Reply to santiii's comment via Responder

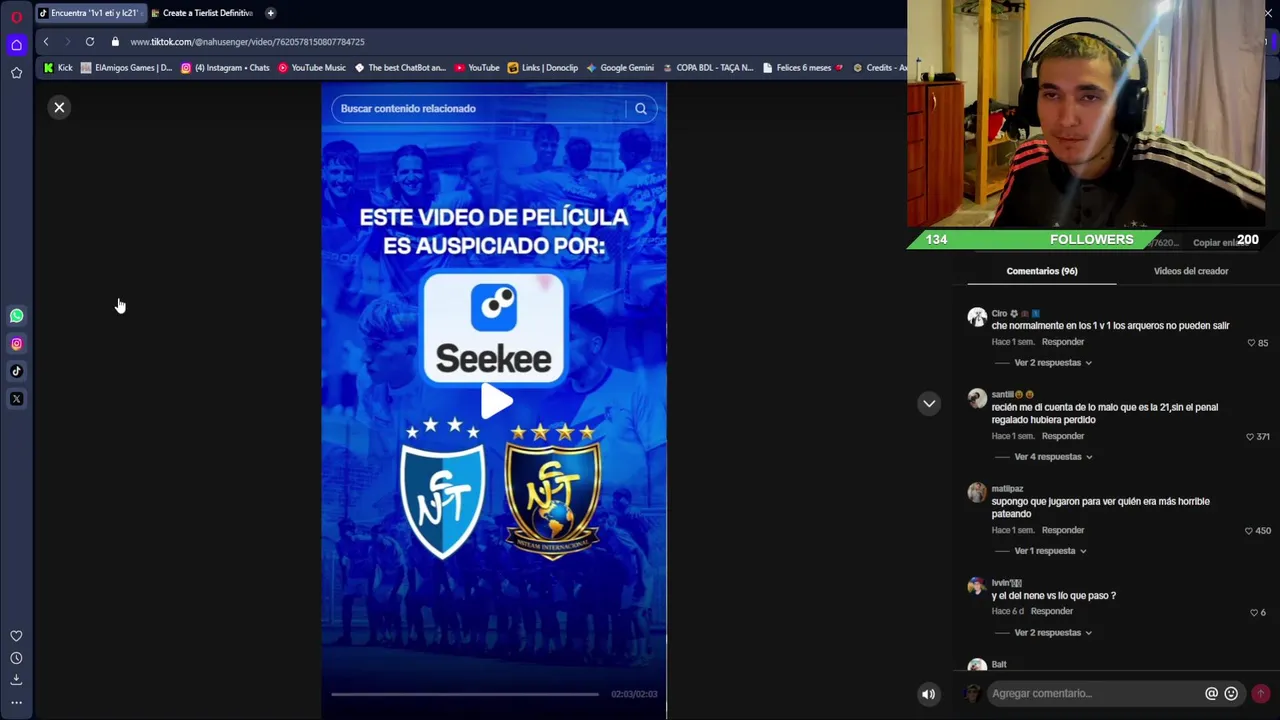click(x=1063, y=436)
